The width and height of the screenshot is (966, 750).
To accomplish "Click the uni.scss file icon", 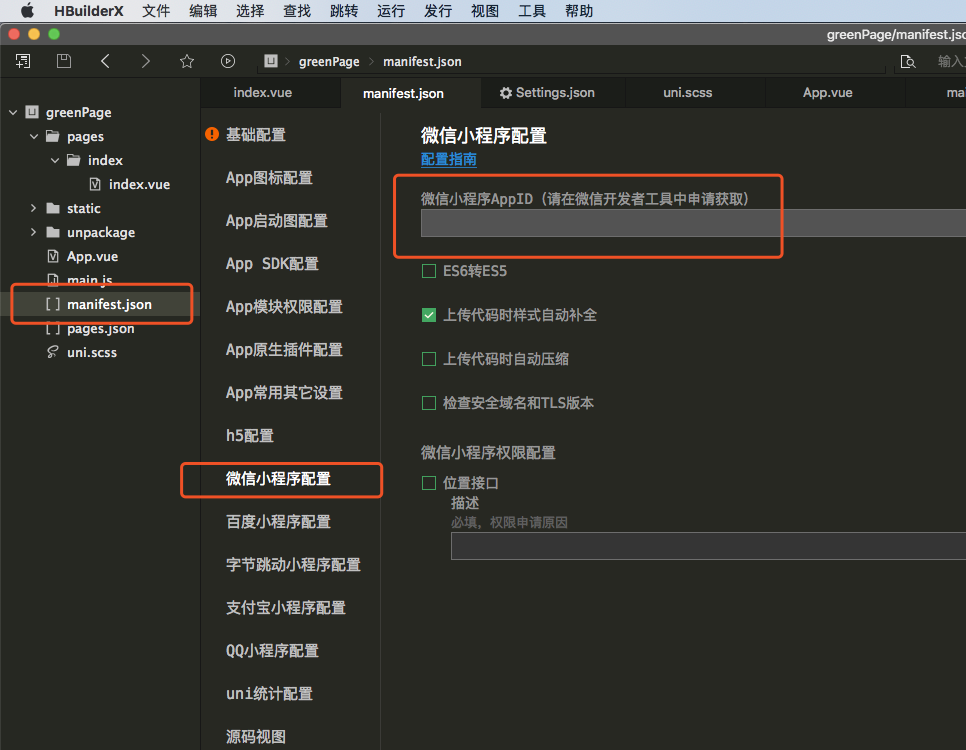I will point(53,352).
